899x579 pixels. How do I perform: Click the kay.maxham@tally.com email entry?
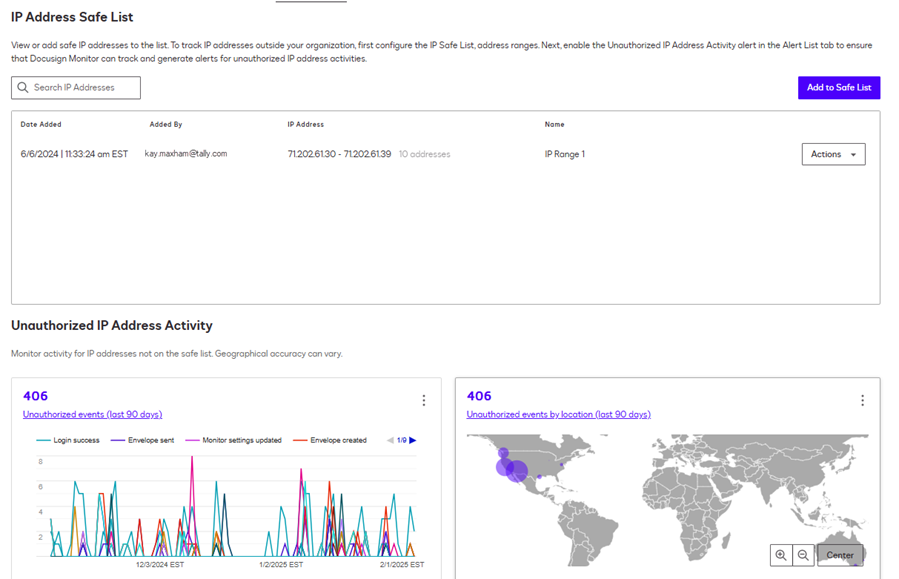[188, 154]
